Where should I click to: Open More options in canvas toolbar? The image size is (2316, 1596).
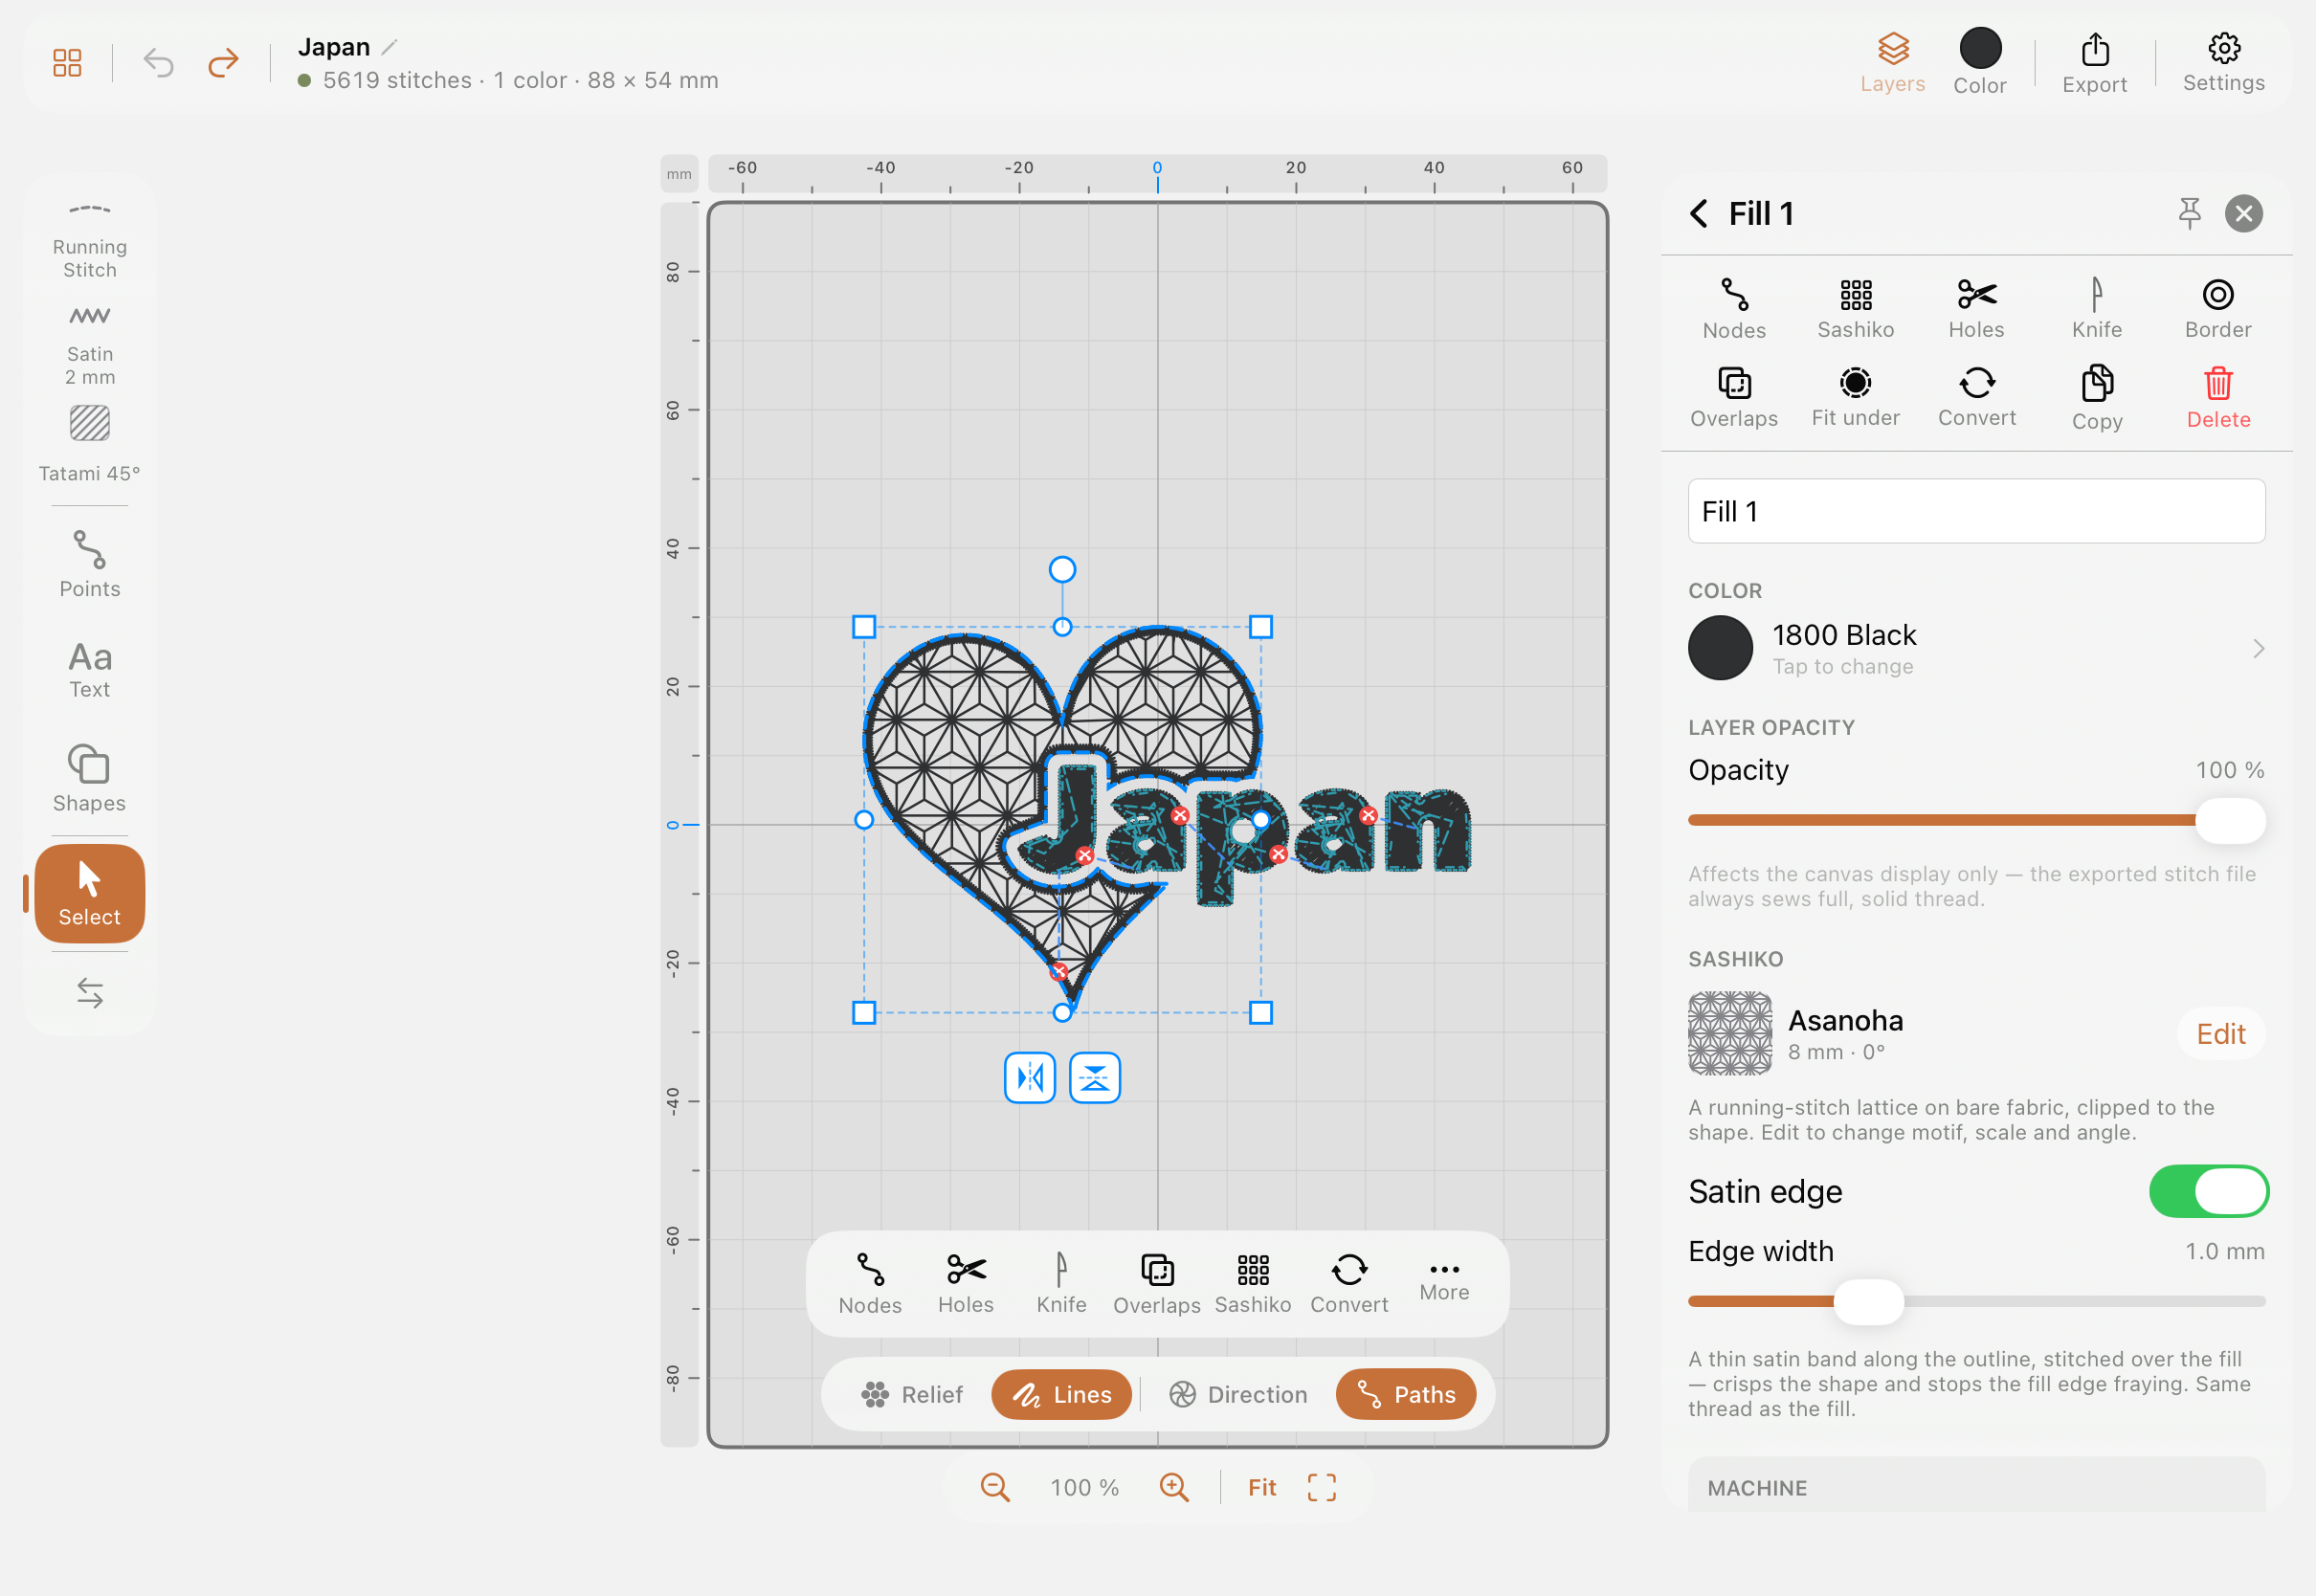pyautogui.click(x=1443, y=1281)
